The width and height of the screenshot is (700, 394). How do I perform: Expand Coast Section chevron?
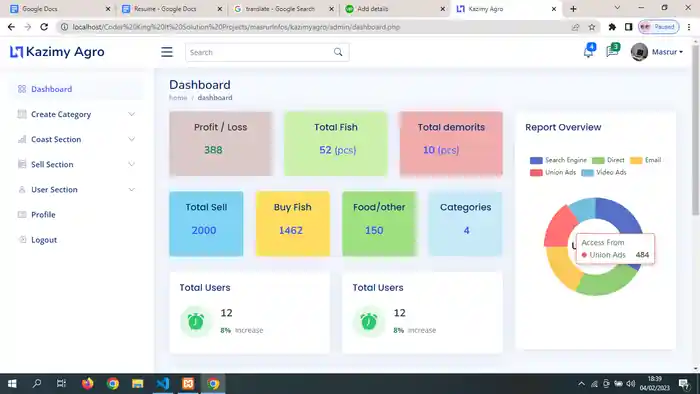coord(131,139)
